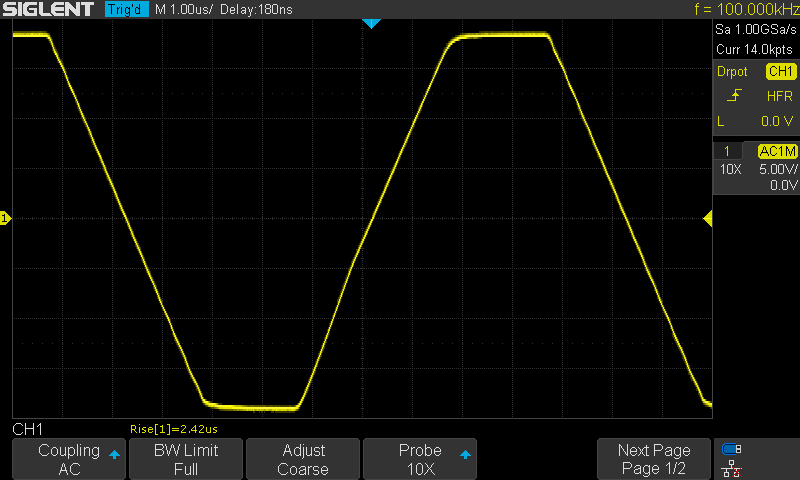This screenshot has height=480, width=800.
Task: Click the Sa 1.00GSa/s sample rate text
Action: (755, 30)
